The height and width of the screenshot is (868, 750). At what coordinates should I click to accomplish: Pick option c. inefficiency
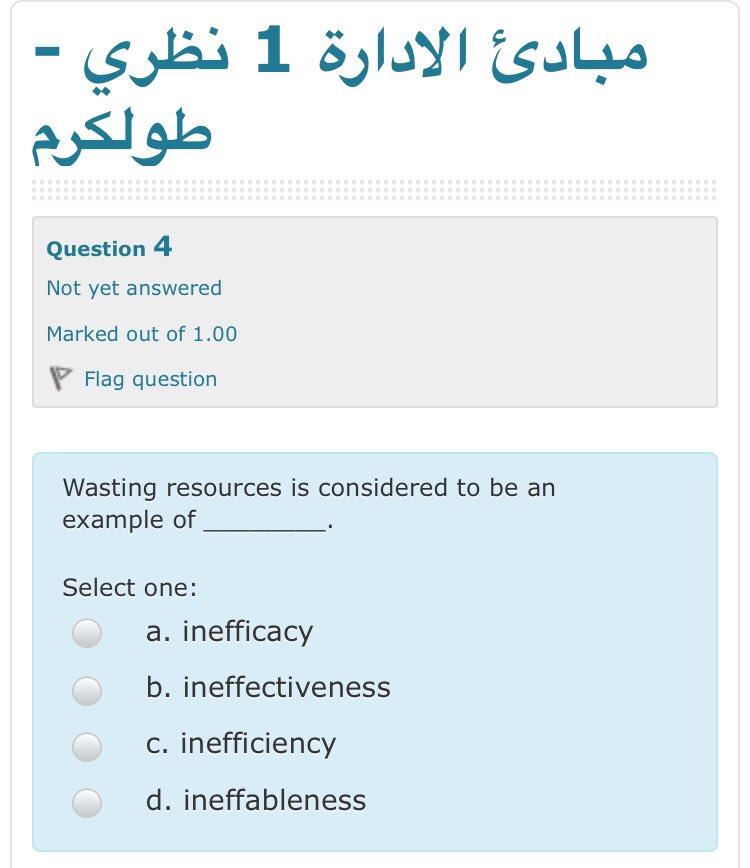88,744
